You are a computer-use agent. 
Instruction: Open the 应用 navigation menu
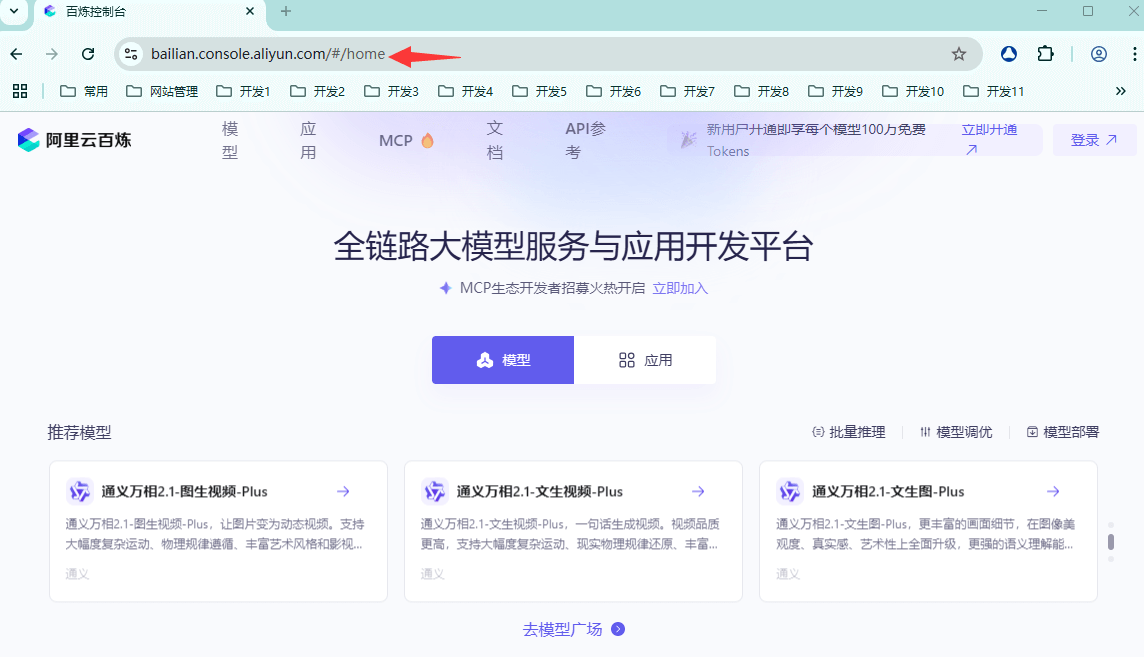coord(308,140)
